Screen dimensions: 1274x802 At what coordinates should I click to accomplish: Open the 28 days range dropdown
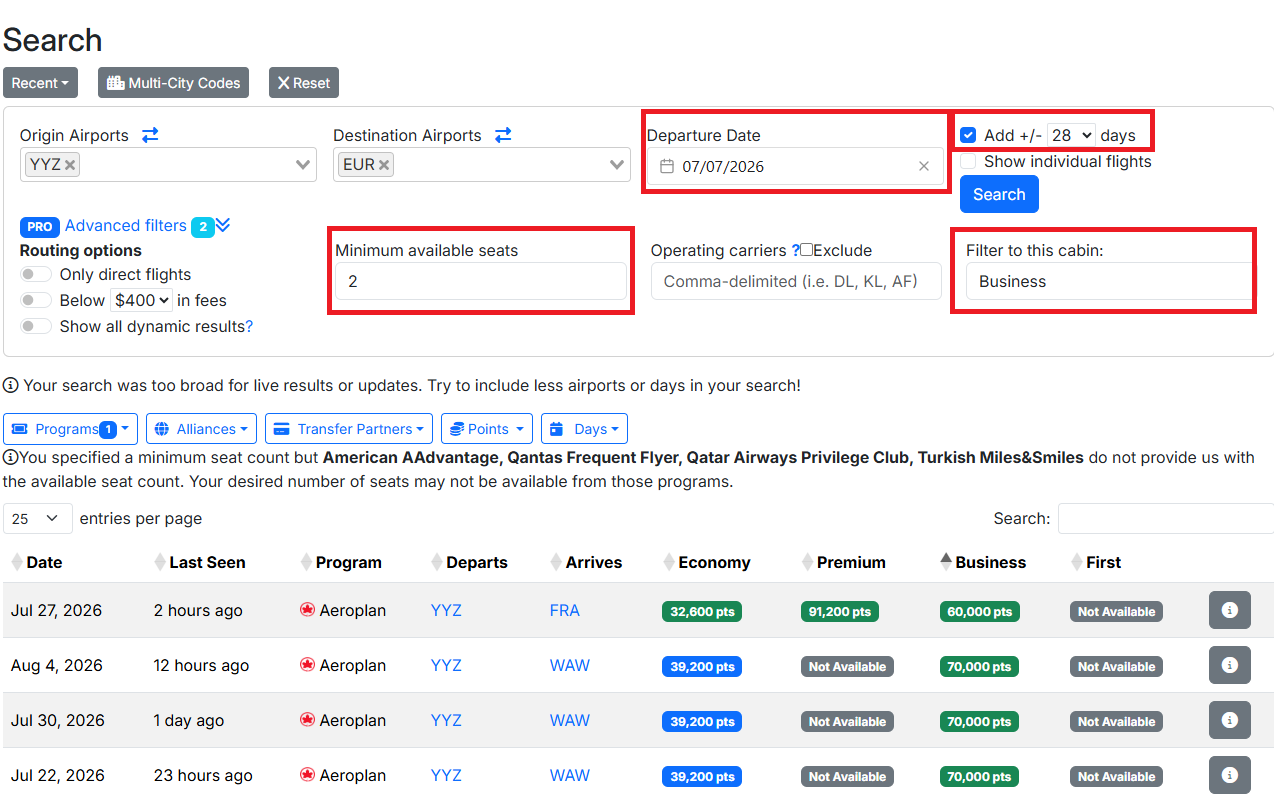click(1071, 135)
